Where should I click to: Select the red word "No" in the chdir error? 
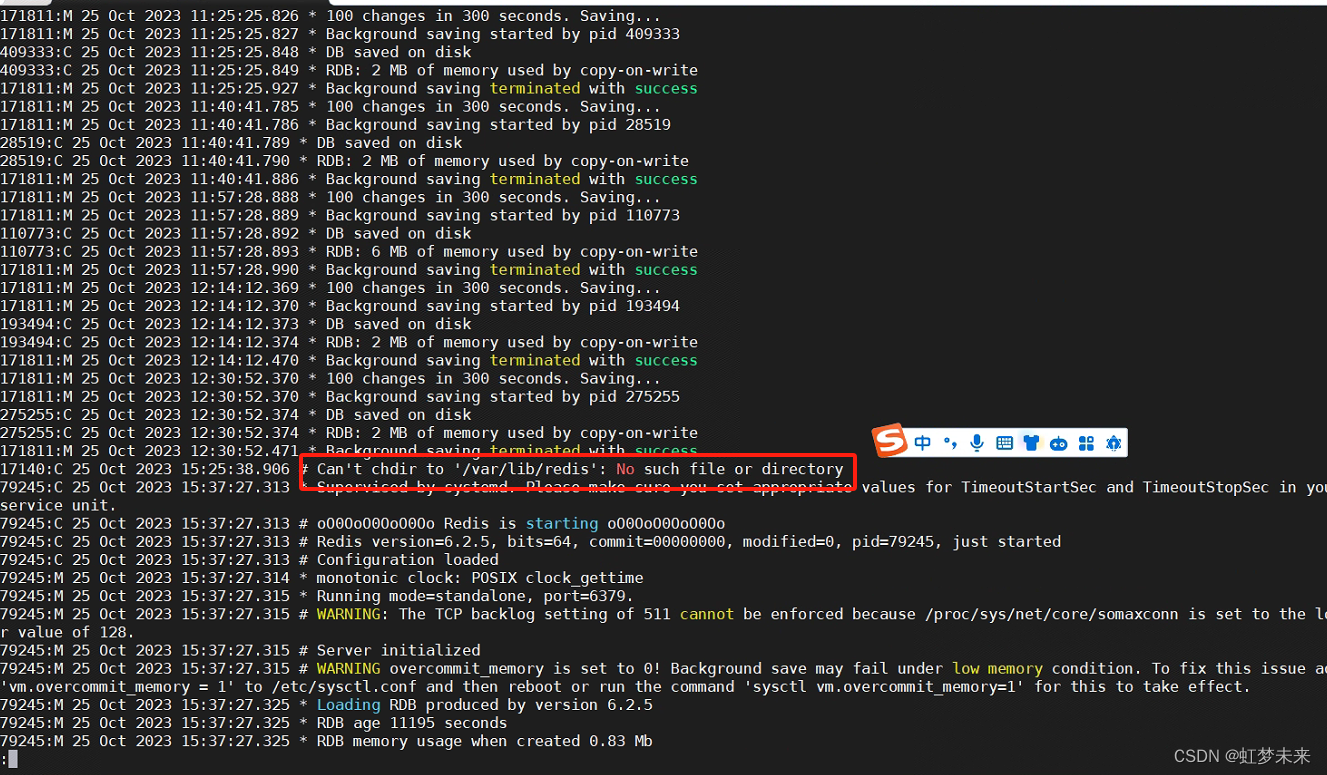pos(625,469)
